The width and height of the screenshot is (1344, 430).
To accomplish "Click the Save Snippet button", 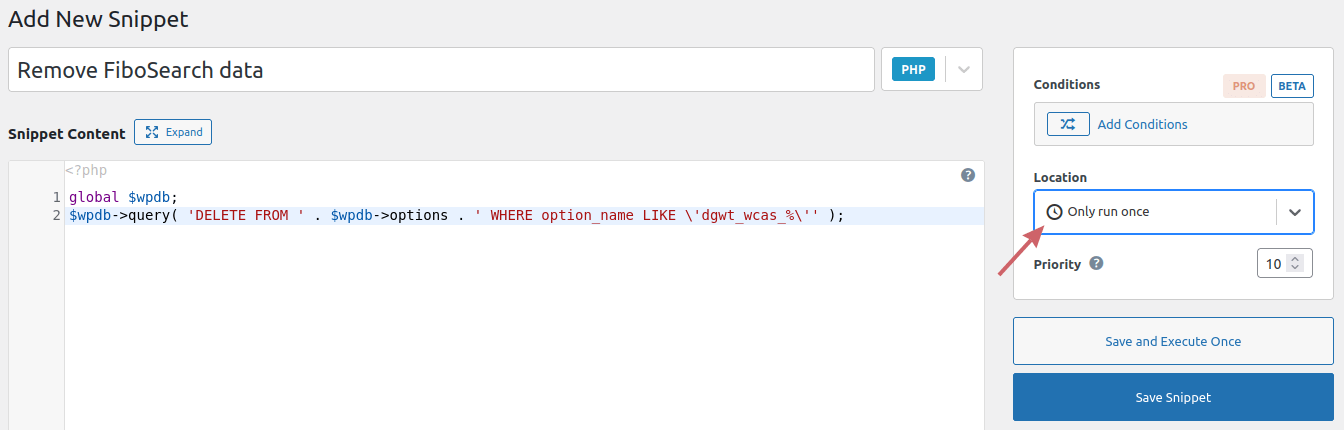I will (x=1173, y=397).
